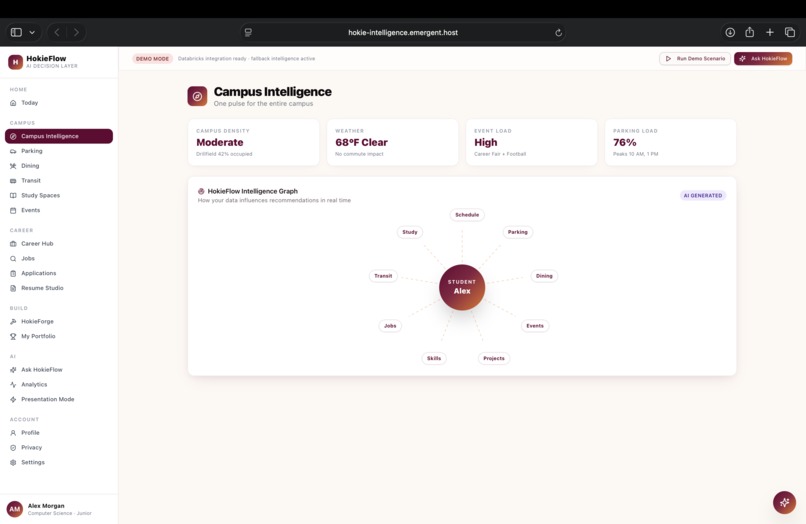Click the Events calendar icon
The height and width of the screenshot is (524, 806).
click(x=13, y=210)
